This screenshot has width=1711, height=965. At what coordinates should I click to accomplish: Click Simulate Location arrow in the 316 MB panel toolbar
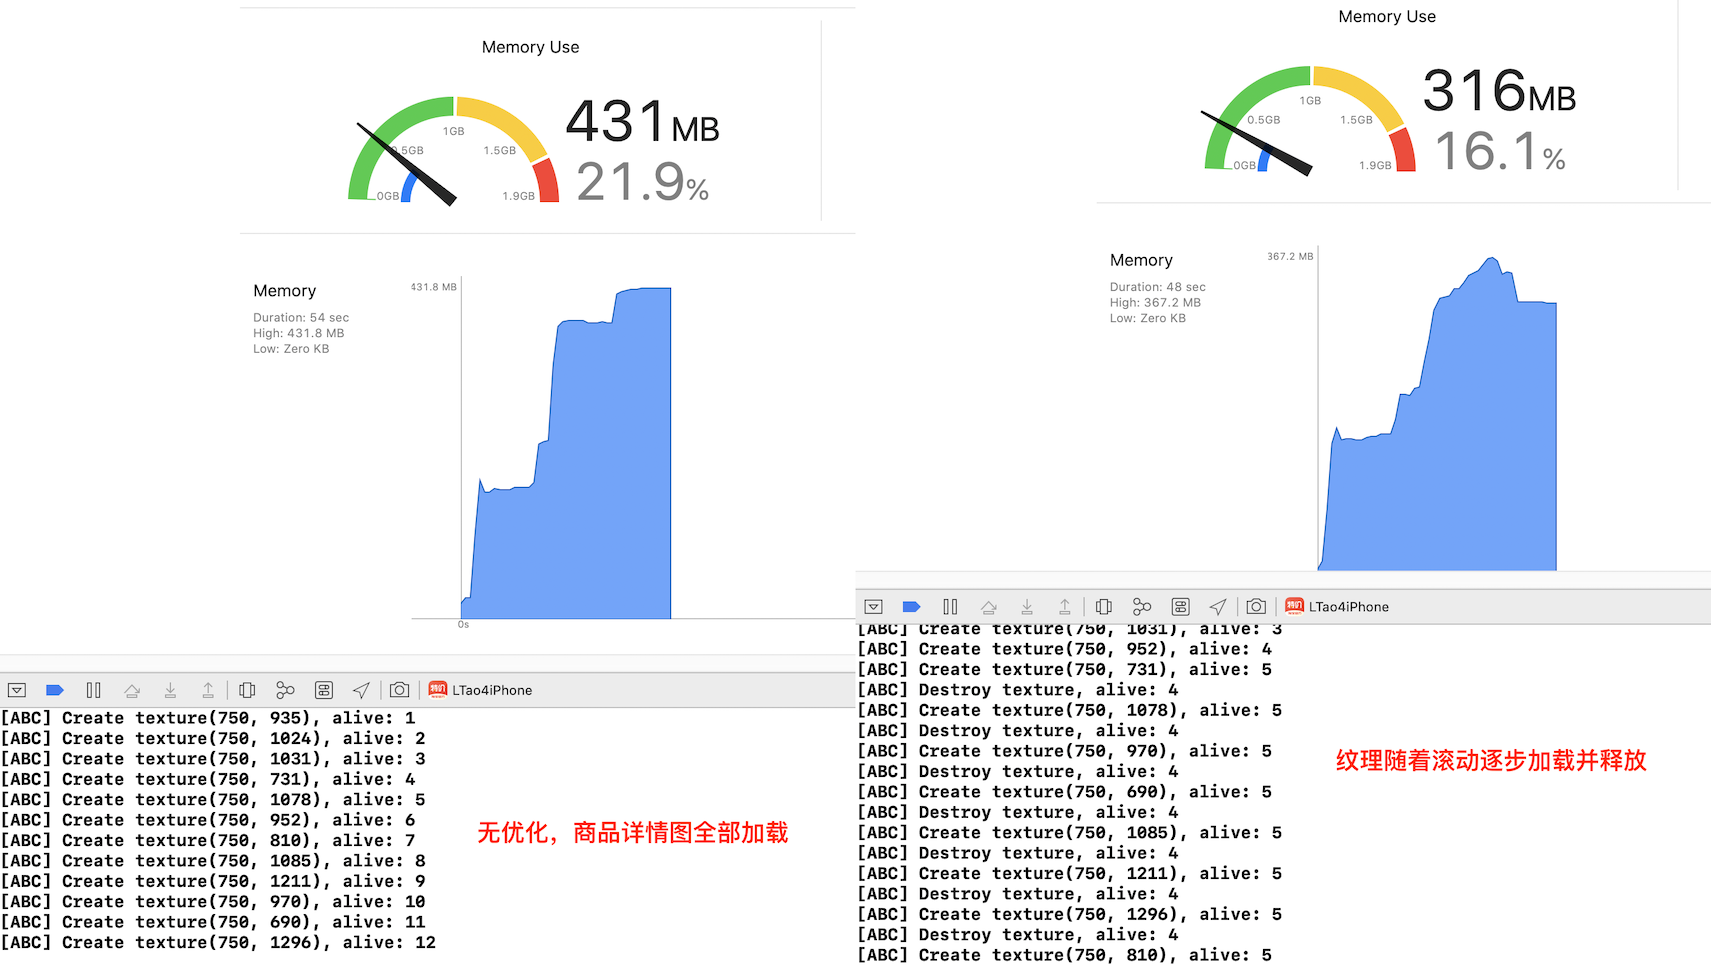1218,607
